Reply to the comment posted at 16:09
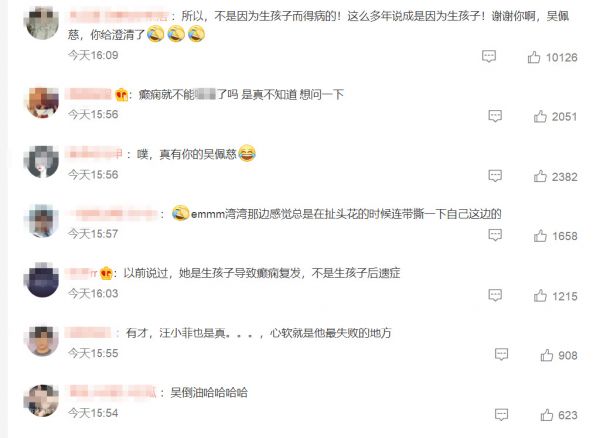Image resolution: width=600 pixels, height=438 pixels. [489, 57]
